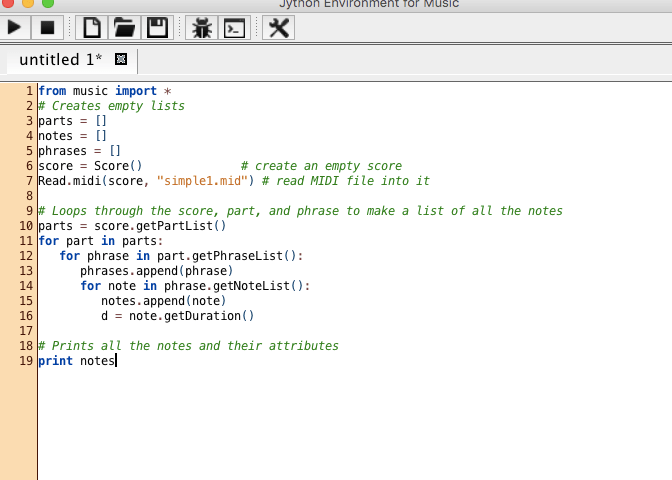Click line number 7 in the gutter
Screen dimensions: 672x480
click(30, 181)
